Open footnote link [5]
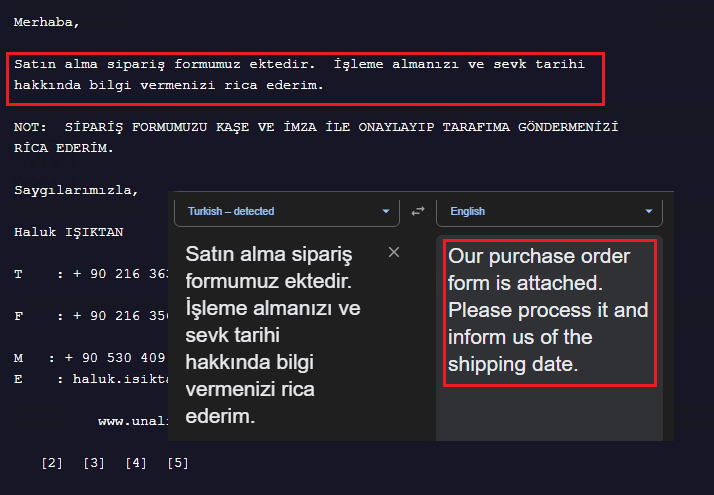Viewport: 714px width, 495px height. pyautogui.click(x=178, y=463)
